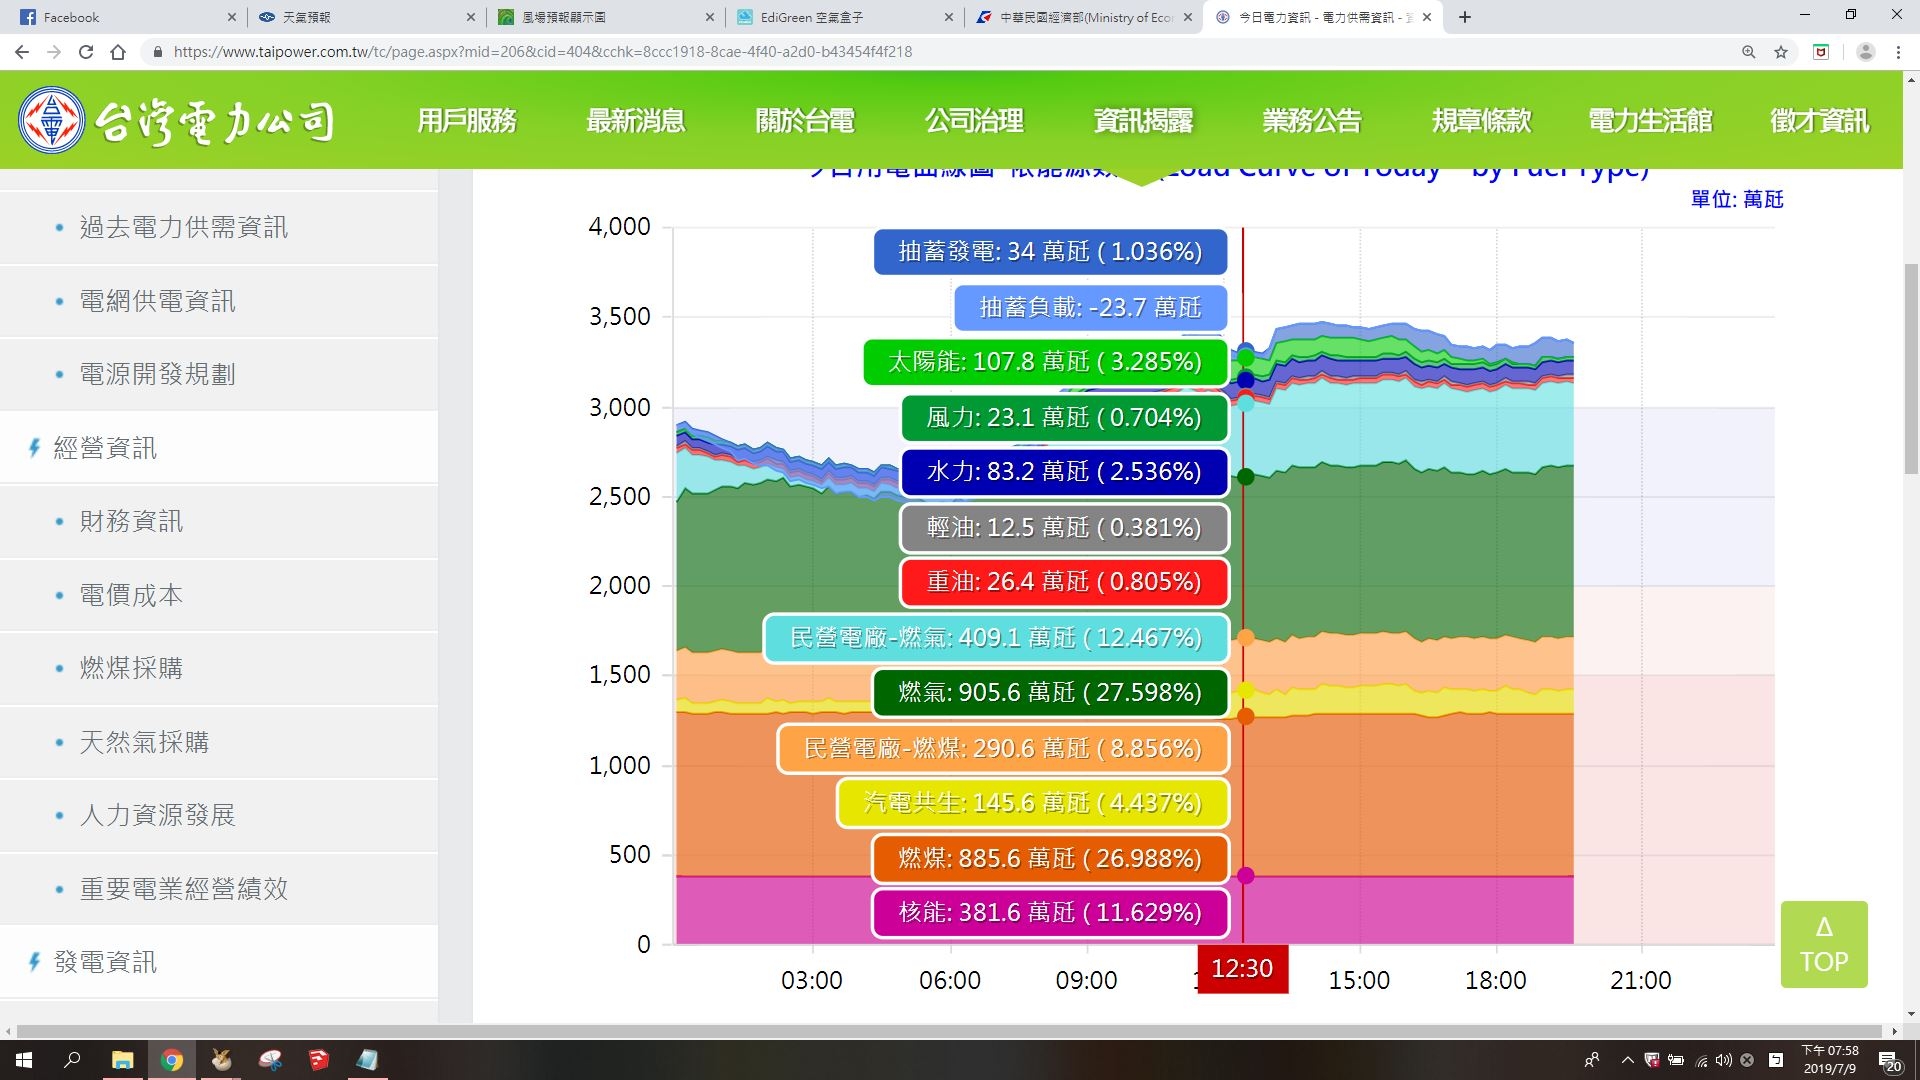Open the 徵才資訊 navigation menu
This screenshot has width=1920, height=1080.
coord(1819,121)
